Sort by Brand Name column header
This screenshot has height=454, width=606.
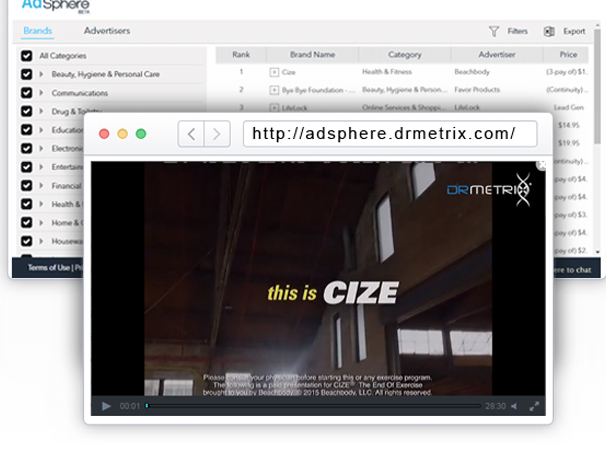point(312,55)
